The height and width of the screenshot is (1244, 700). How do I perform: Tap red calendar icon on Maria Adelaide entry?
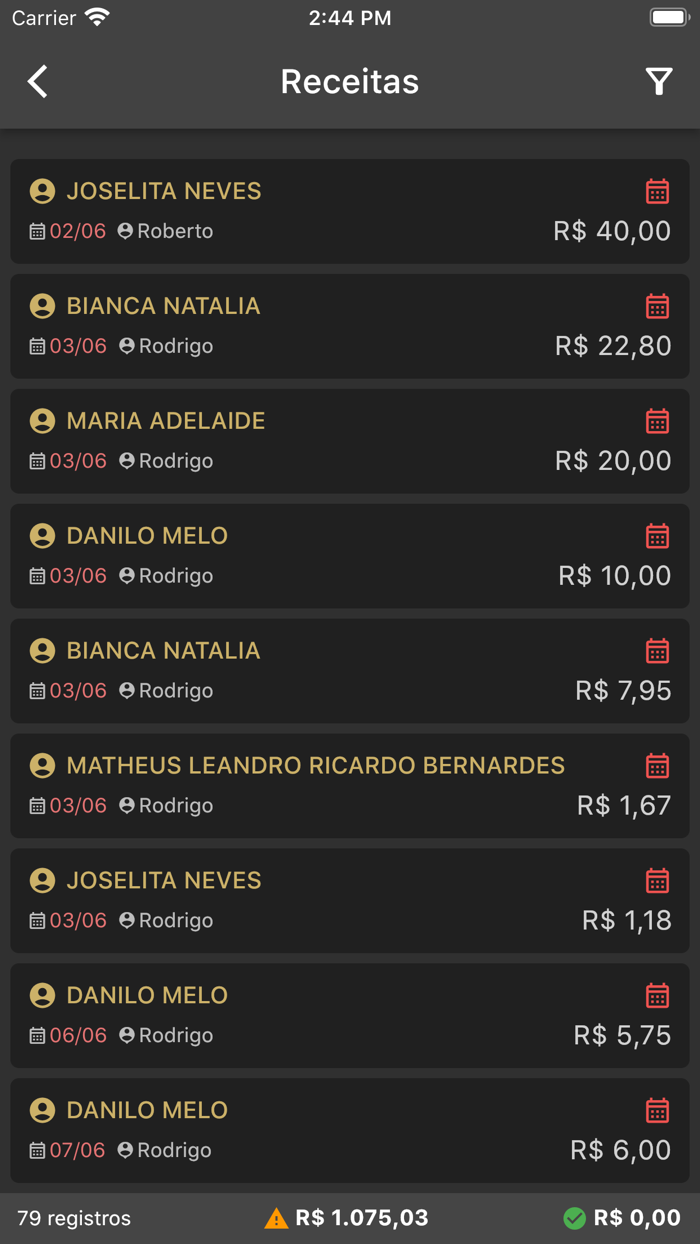(x=657, y=421)
